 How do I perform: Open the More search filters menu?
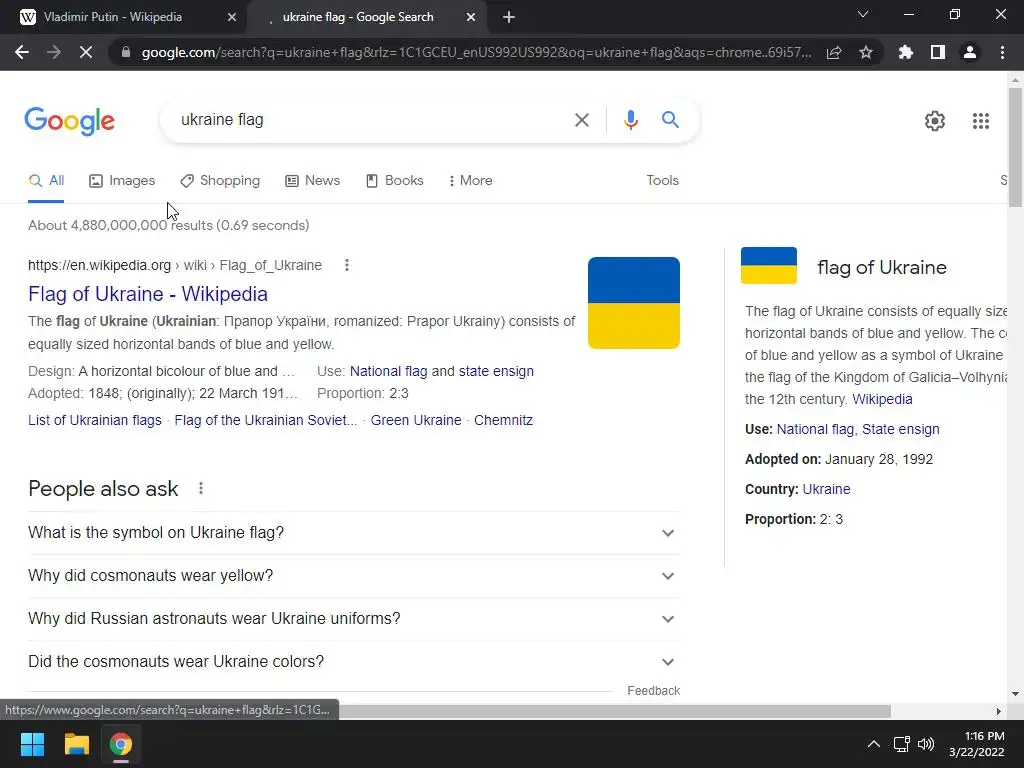tap(470, 181)
